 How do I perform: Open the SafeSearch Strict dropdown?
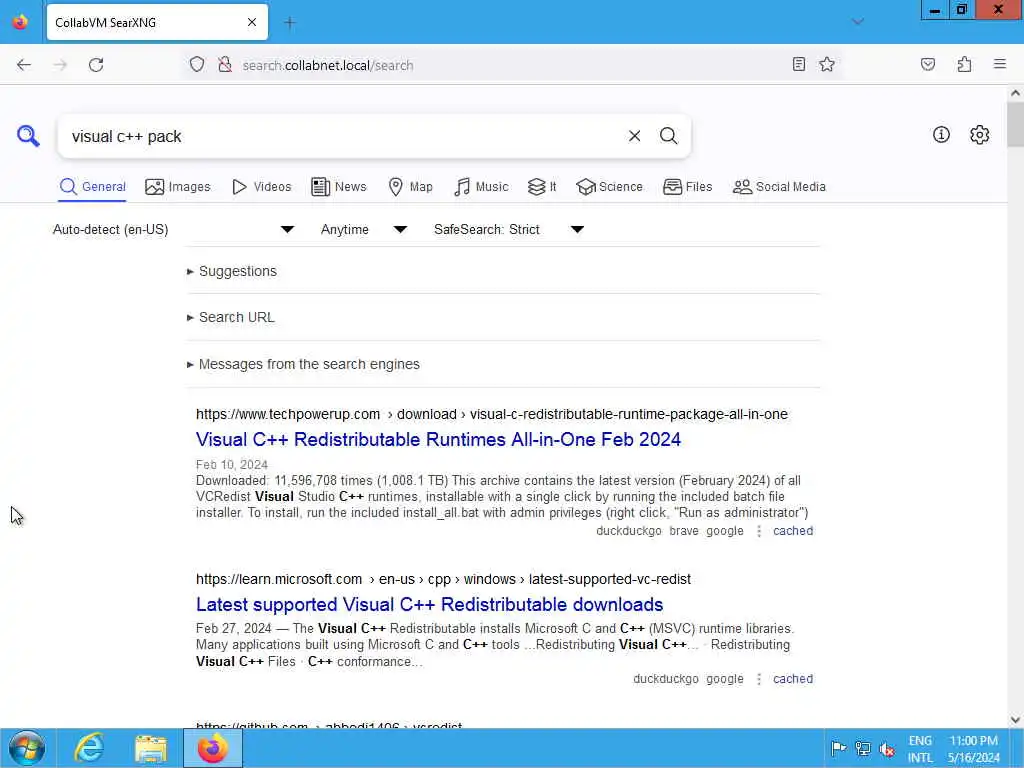pos(509,230)
